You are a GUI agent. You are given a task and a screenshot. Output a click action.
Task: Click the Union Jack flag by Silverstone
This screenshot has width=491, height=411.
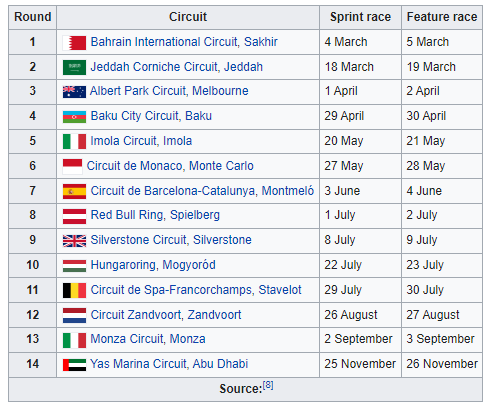[x=74, y=241]
